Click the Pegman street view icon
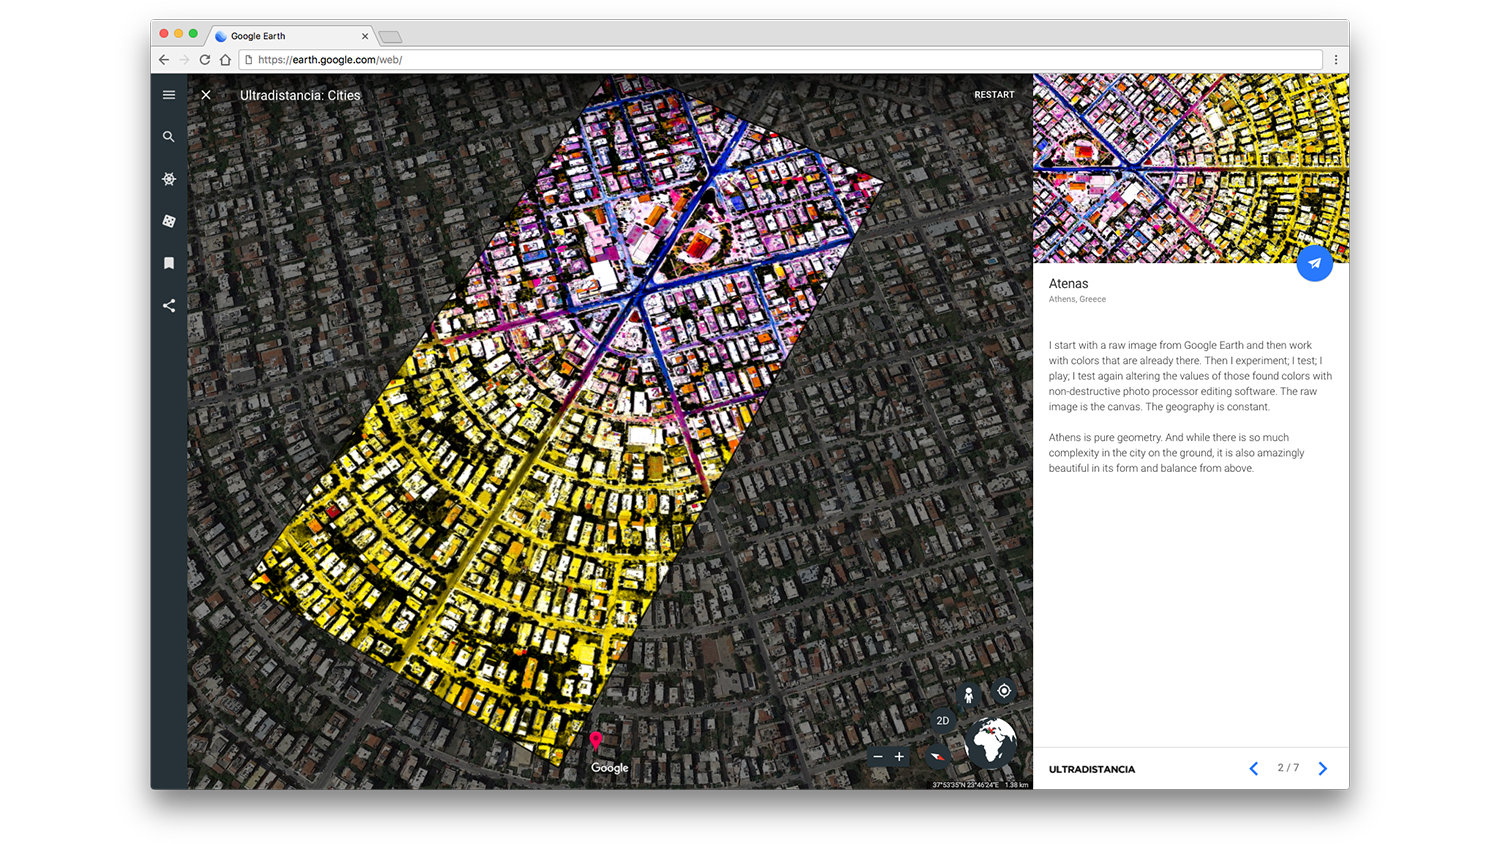This screenshot has width=1500, height=844. [968, 695]
